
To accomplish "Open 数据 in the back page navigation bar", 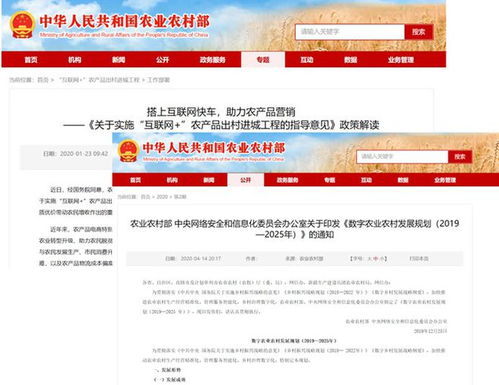I will 351,60.
